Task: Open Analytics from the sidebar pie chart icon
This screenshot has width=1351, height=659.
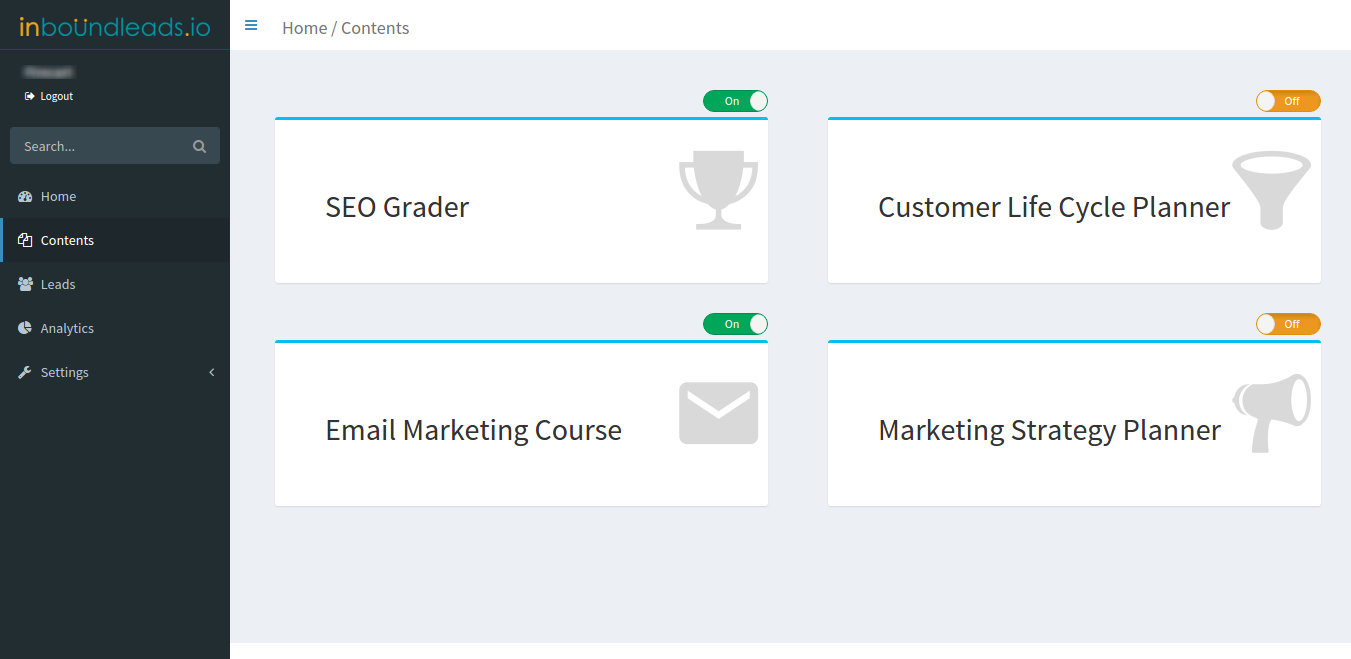Action: (x=24, y=328)
